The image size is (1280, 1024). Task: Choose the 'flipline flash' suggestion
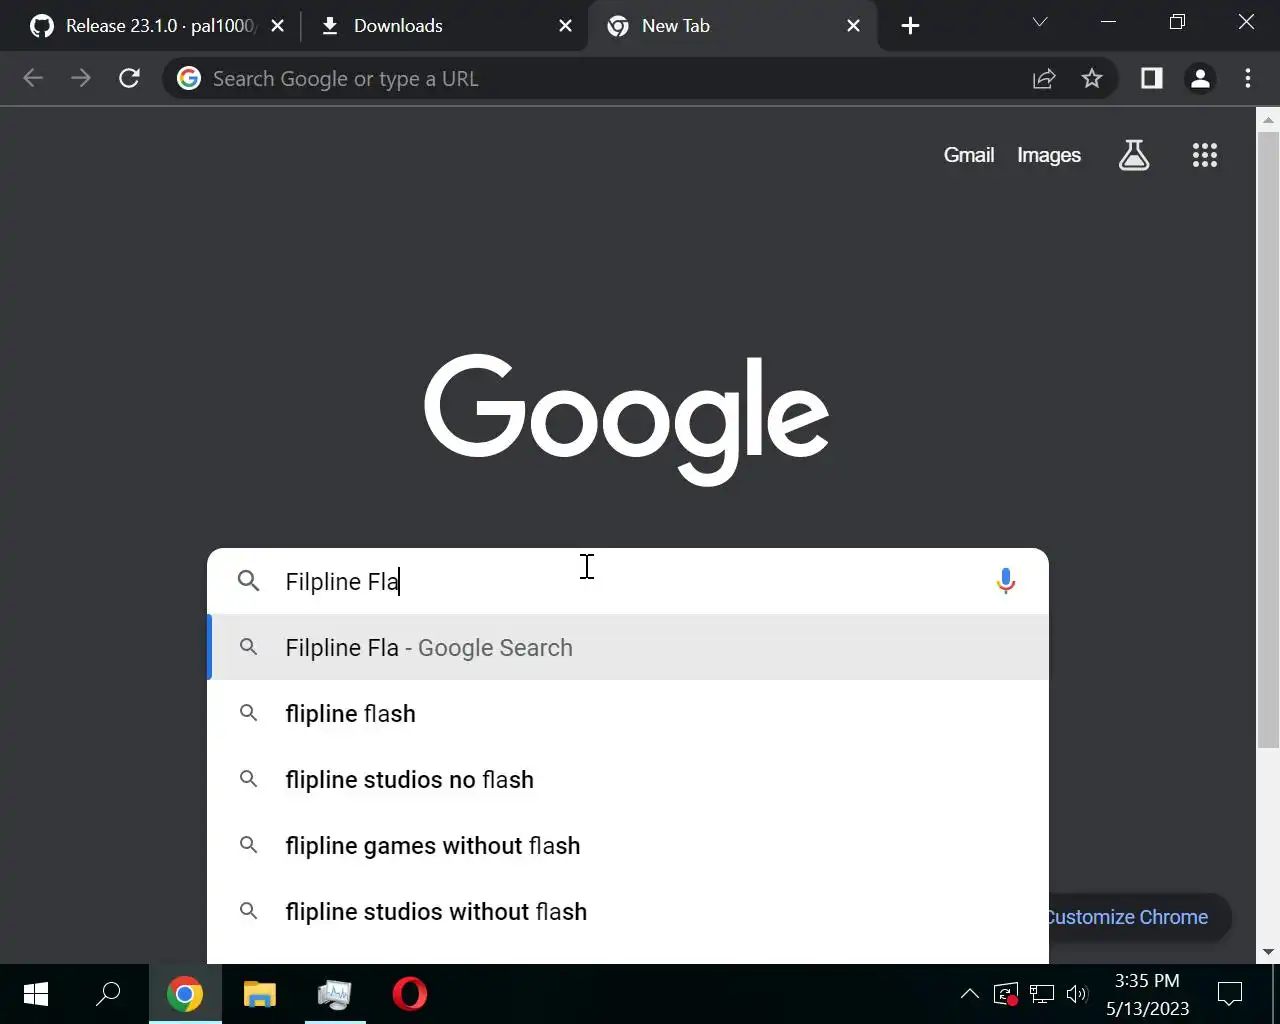click(628, 714)
